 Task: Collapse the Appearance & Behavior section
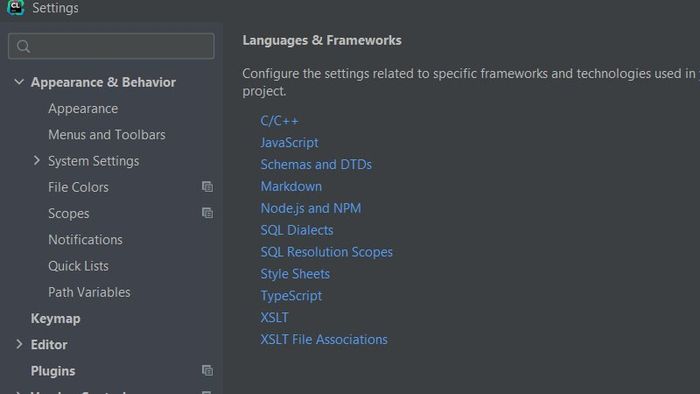tap(19, 82)
